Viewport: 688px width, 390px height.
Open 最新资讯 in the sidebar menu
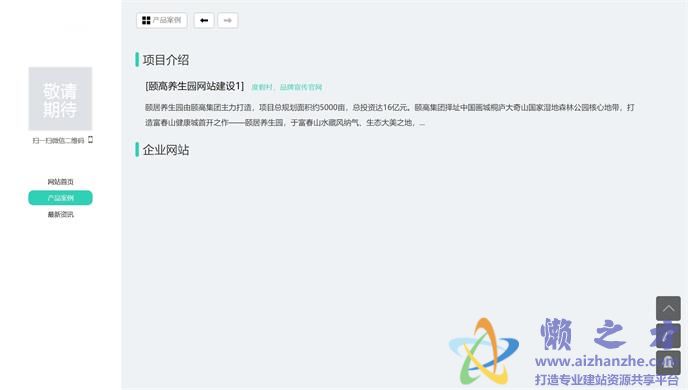(x=61, y=214)
